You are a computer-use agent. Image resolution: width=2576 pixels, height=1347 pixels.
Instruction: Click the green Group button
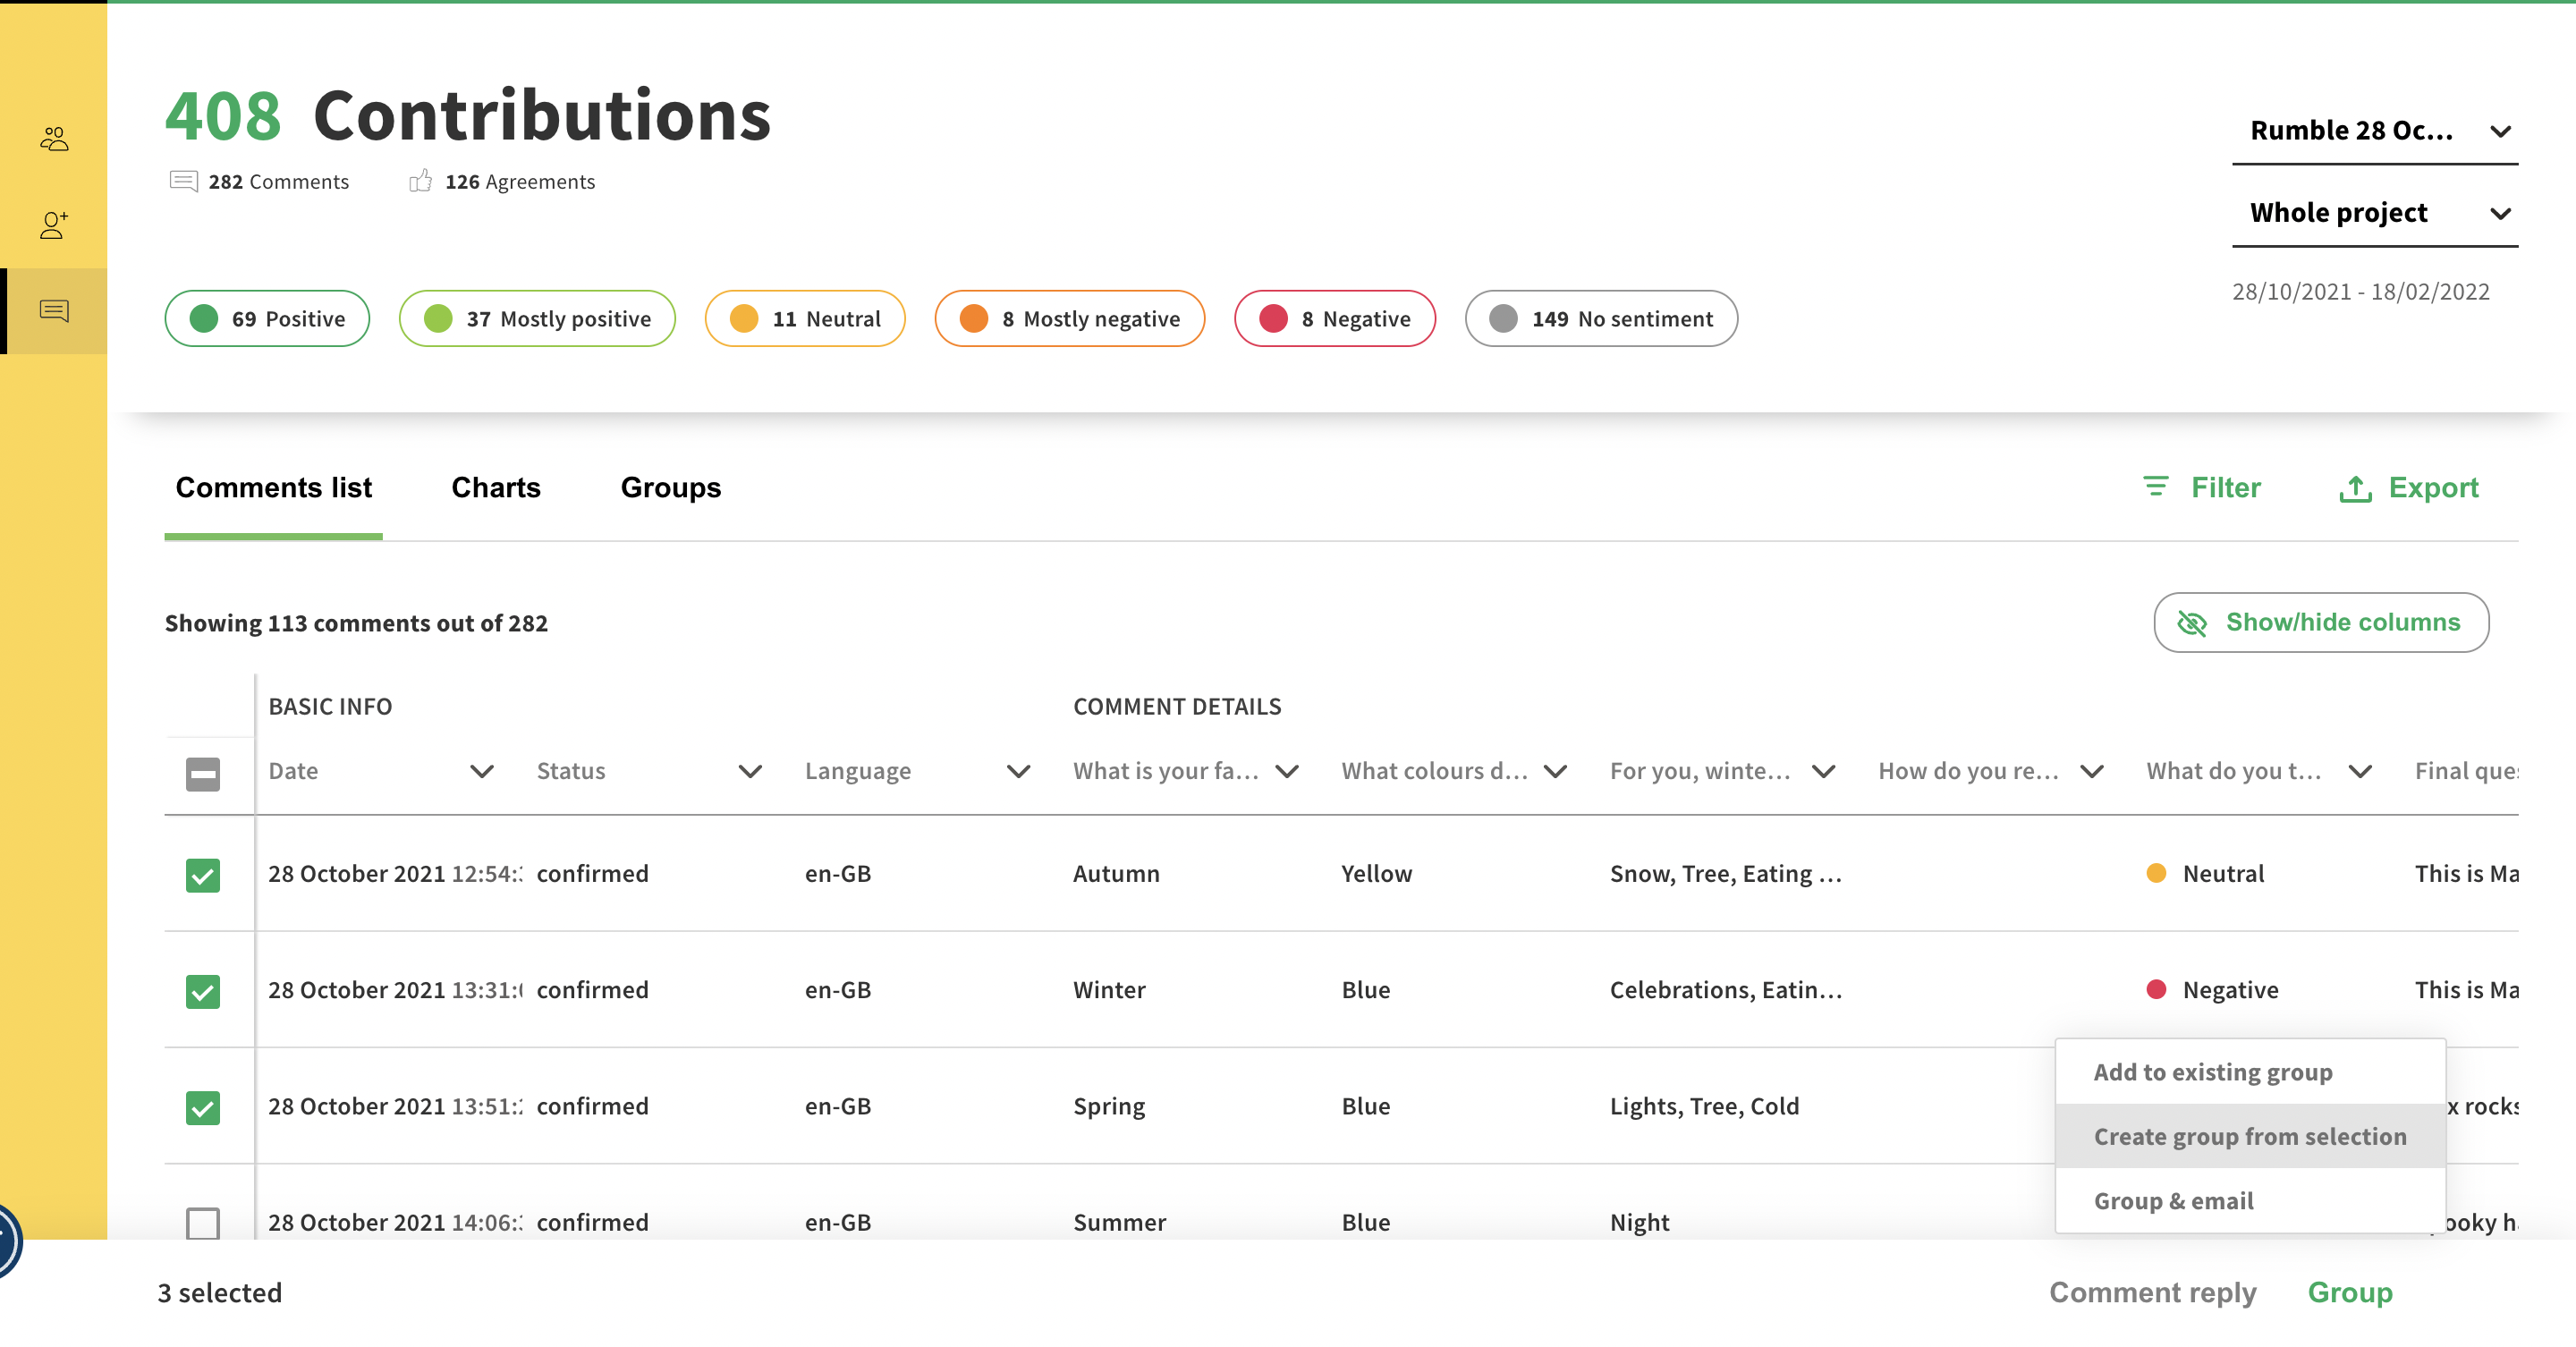[x=2349, y=1292]
